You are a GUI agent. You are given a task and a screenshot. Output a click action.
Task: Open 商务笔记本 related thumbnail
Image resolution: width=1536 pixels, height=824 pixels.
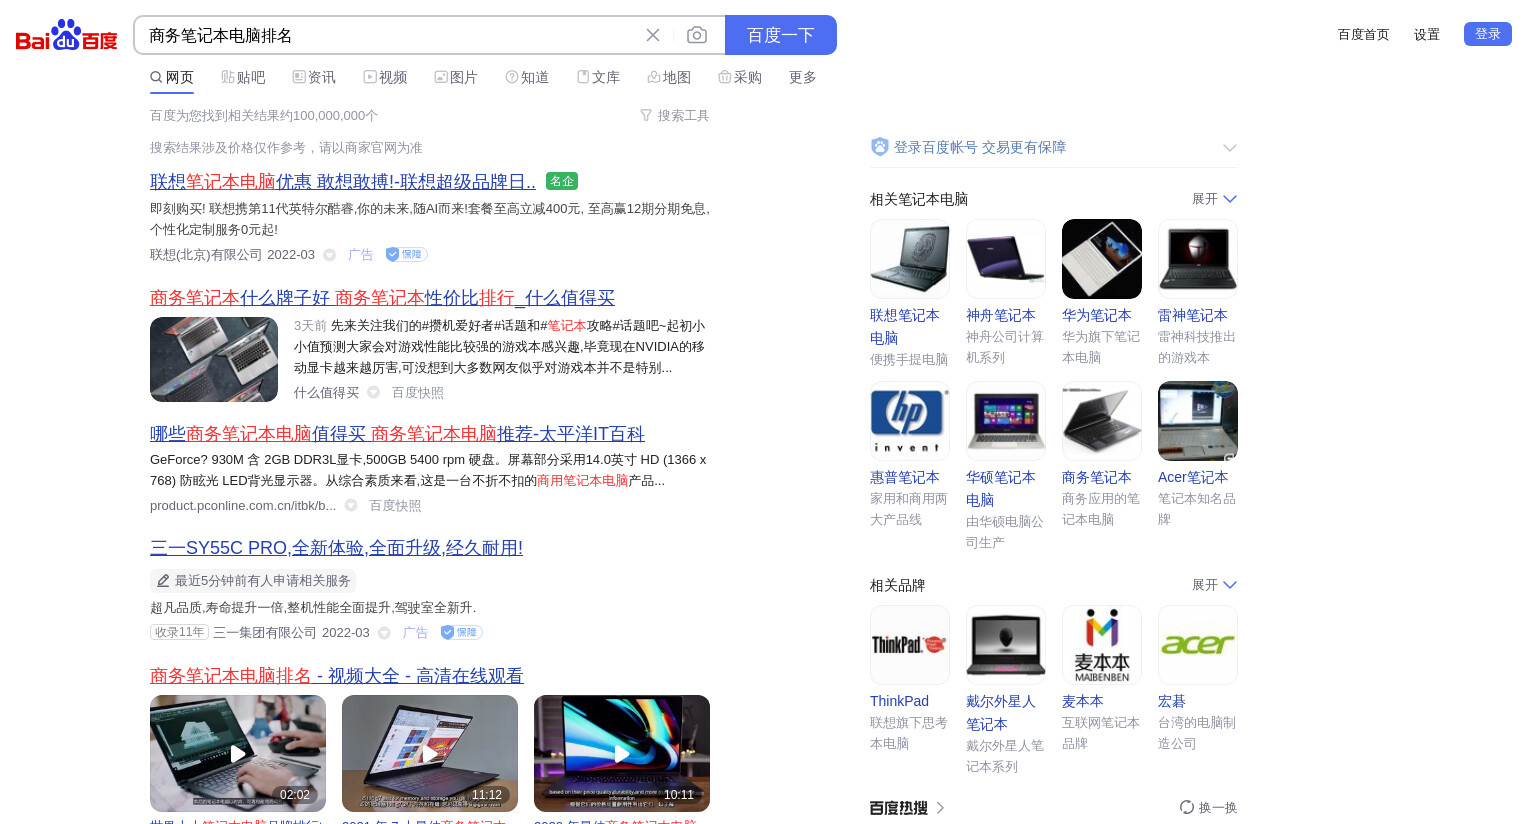click(1102, 421)
